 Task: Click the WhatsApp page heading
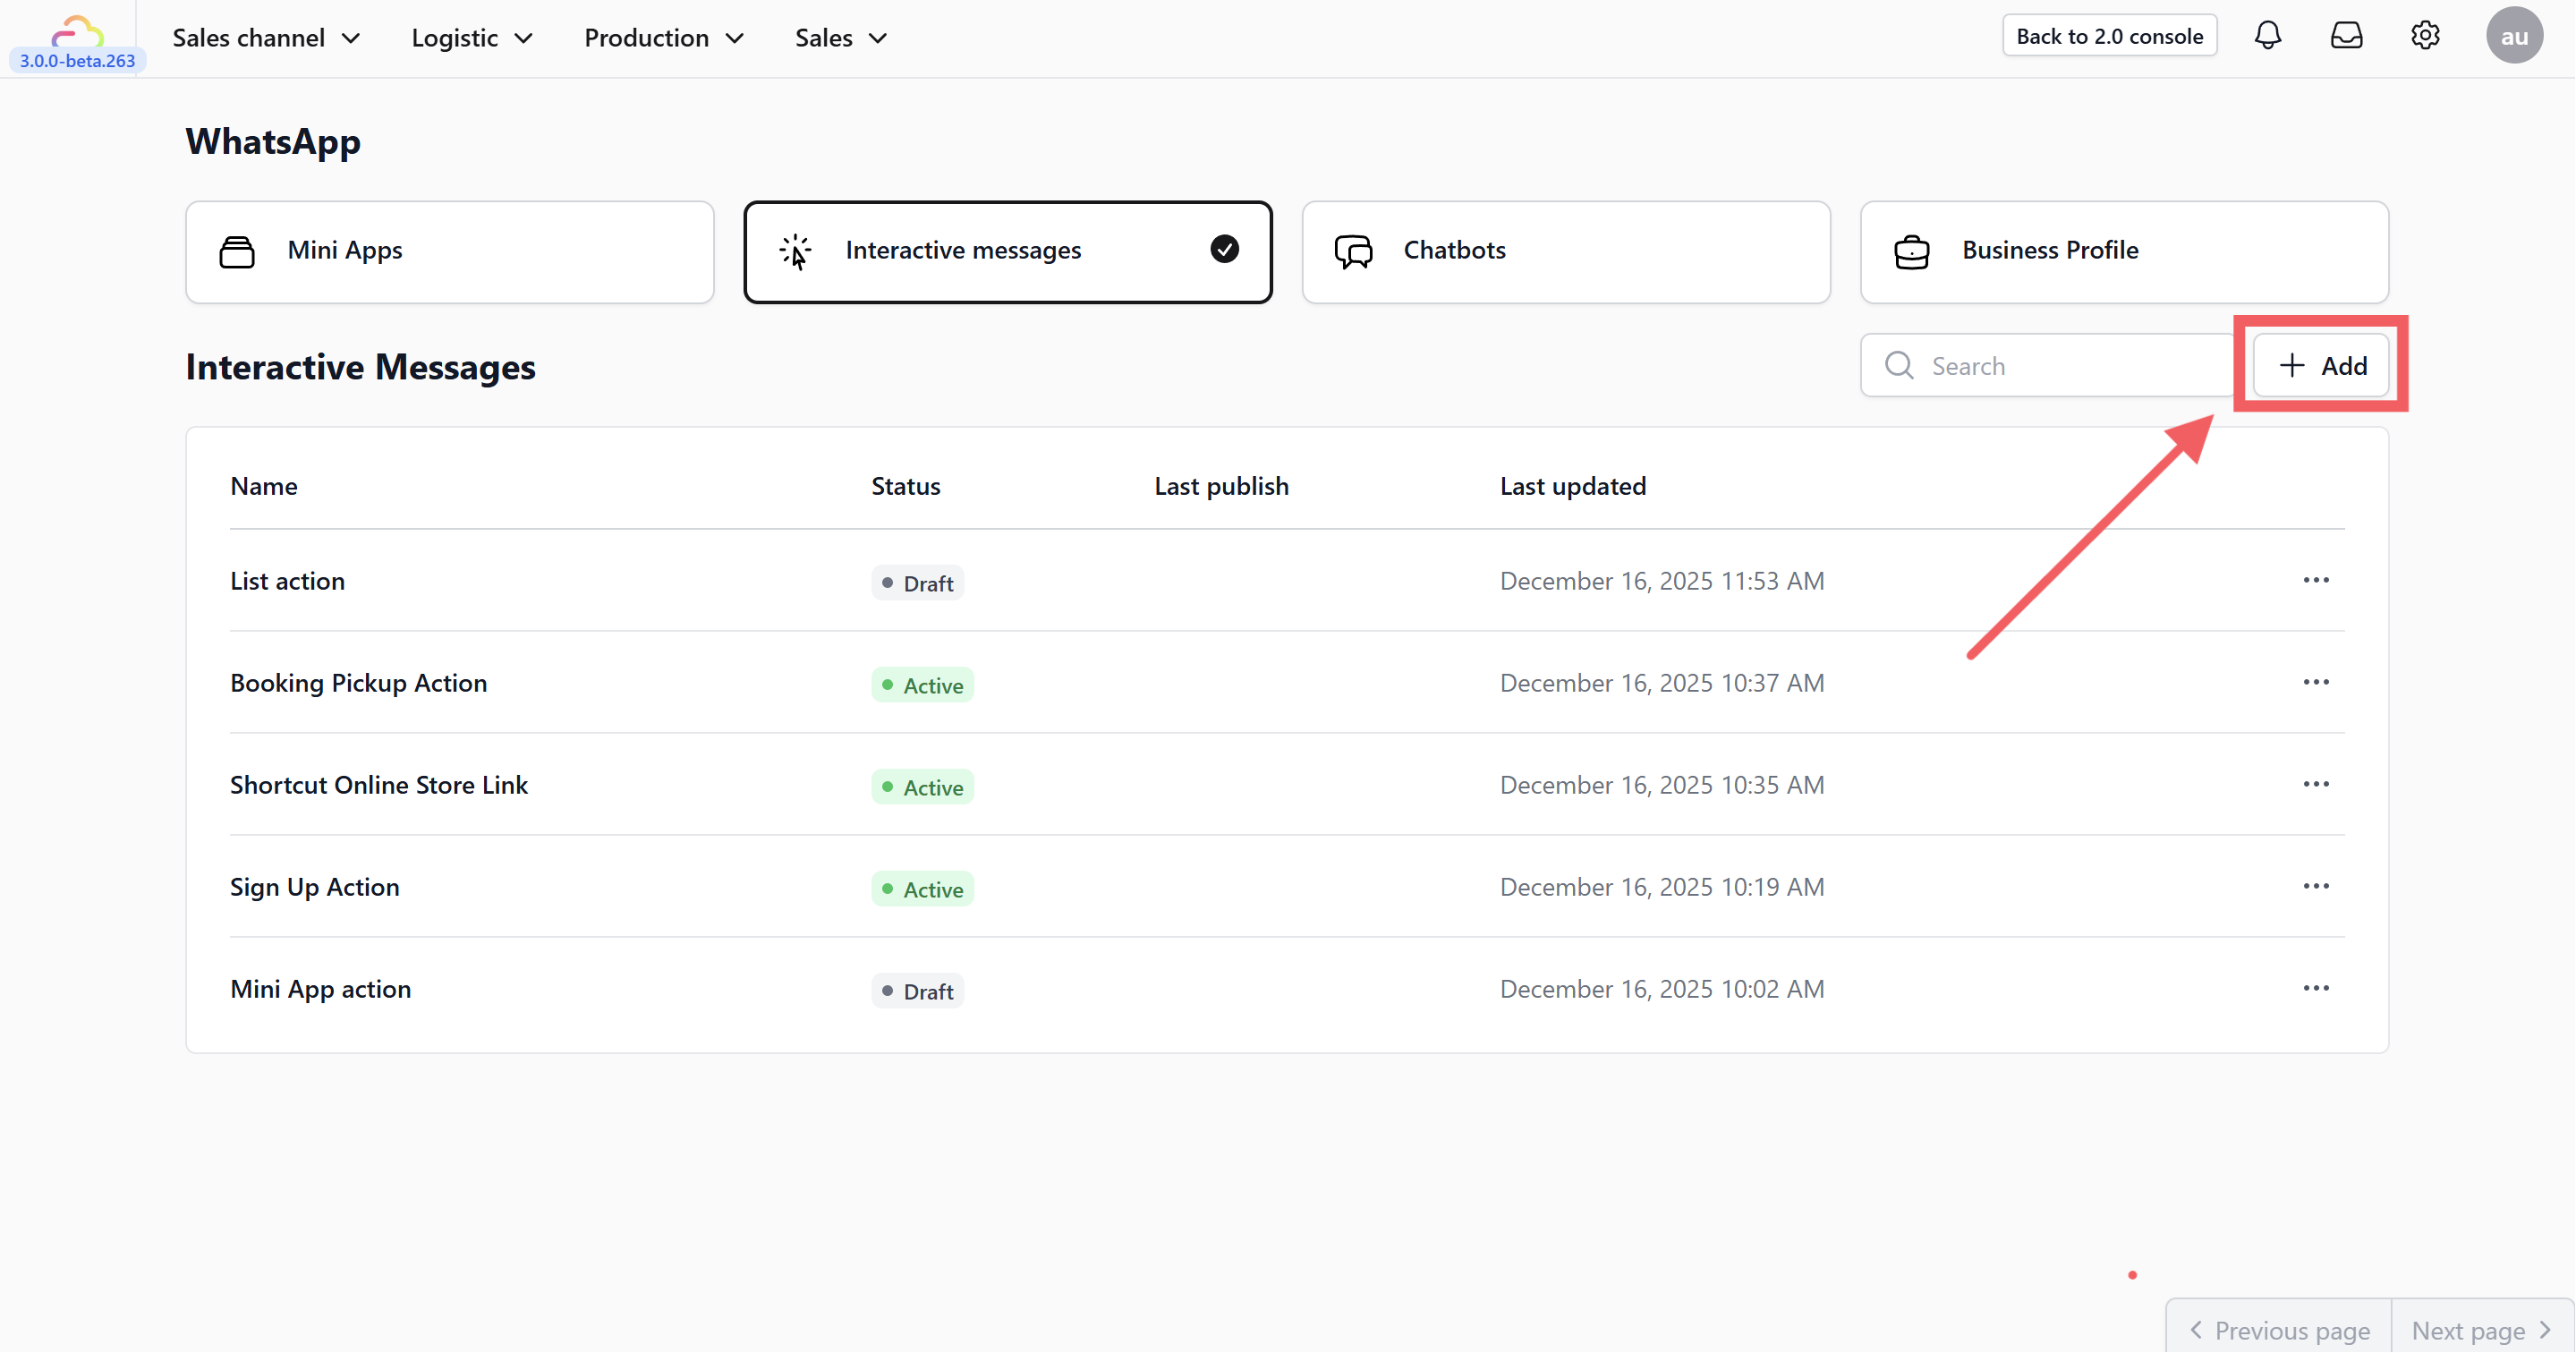tap(273, 142)
